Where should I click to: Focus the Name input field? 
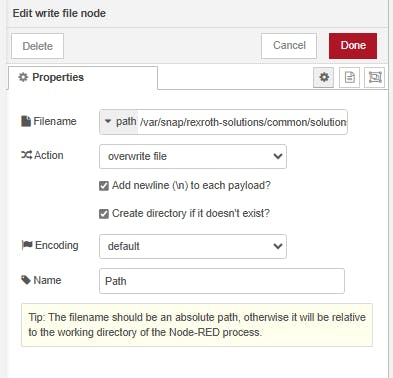[x=222, y=281]
